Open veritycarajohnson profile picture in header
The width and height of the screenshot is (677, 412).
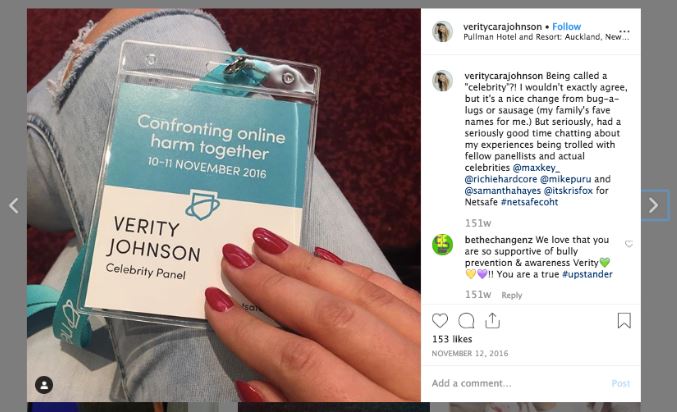click(x=443, y=32)
